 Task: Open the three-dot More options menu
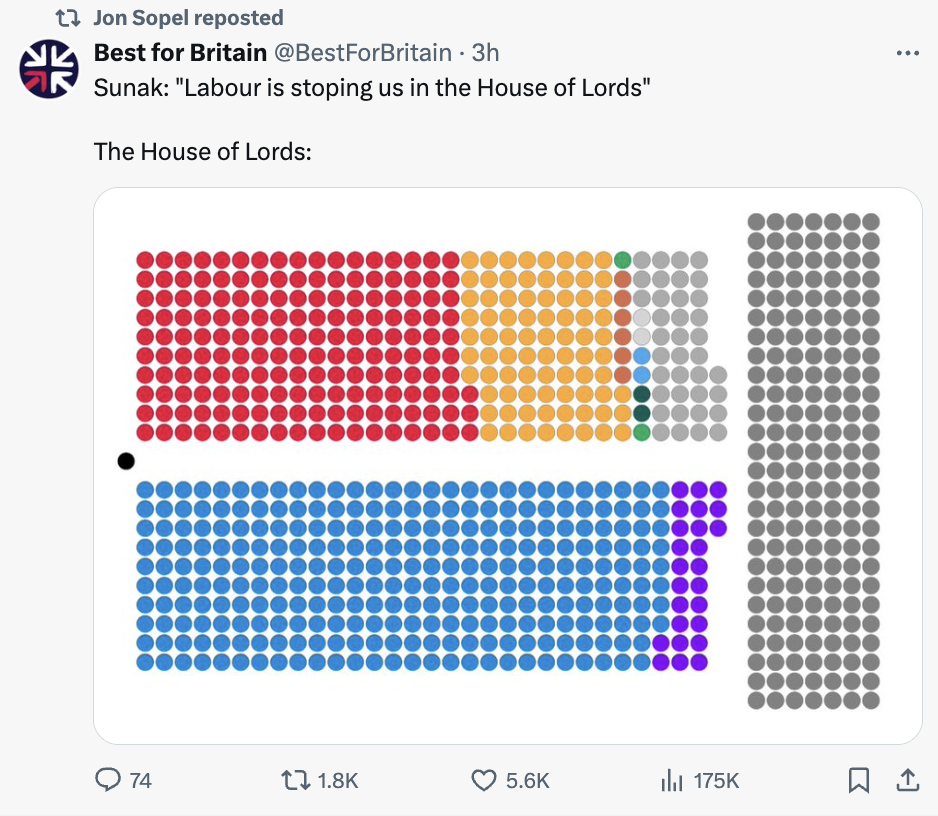[907, 53]
